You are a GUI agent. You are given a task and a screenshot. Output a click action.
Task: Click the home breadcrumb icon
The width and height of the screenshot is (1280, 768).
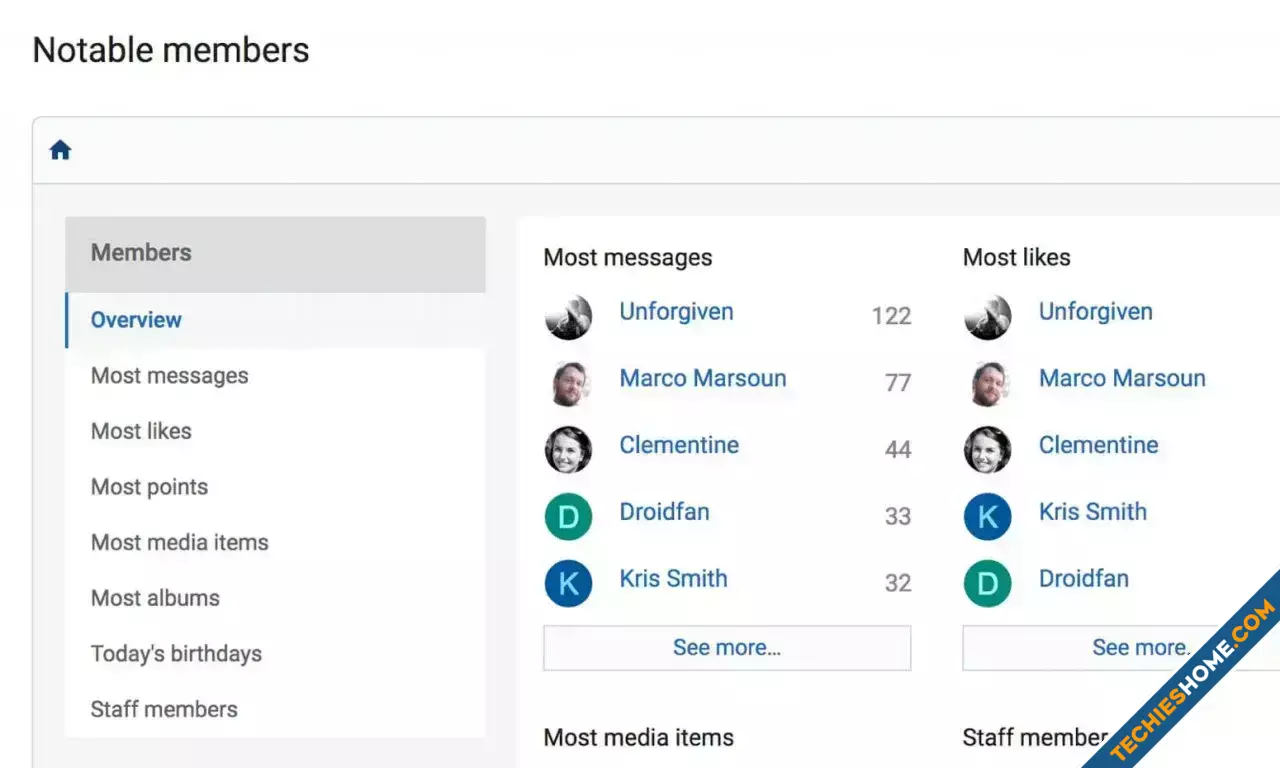61,150
